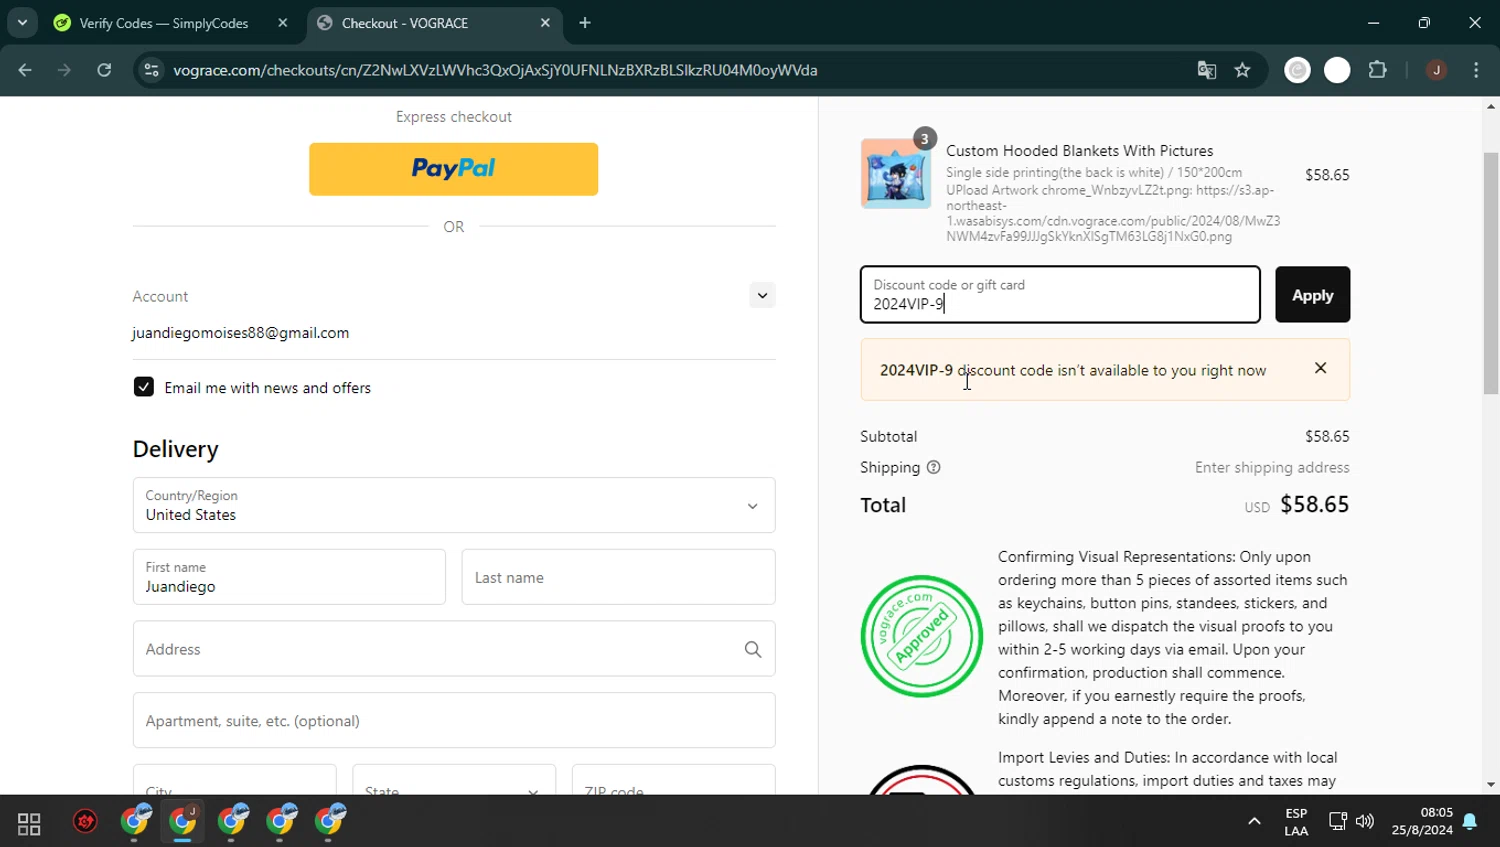Switch to the Verify Codes SimplyCodes tab
Image resolution: width=1500 pixels, height=847 pixels.
click(x=163, y=23)
